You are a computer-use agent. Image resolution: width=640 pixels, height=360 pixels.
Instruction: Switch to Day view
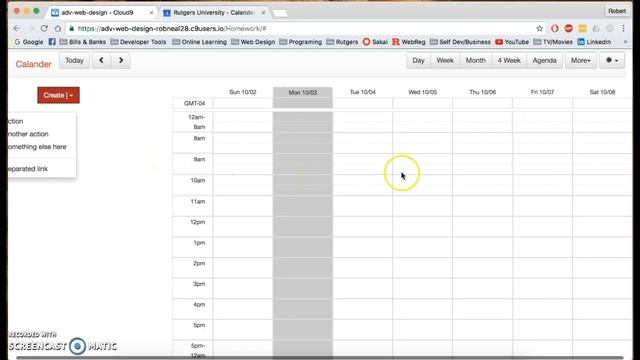tap(418, 60)
